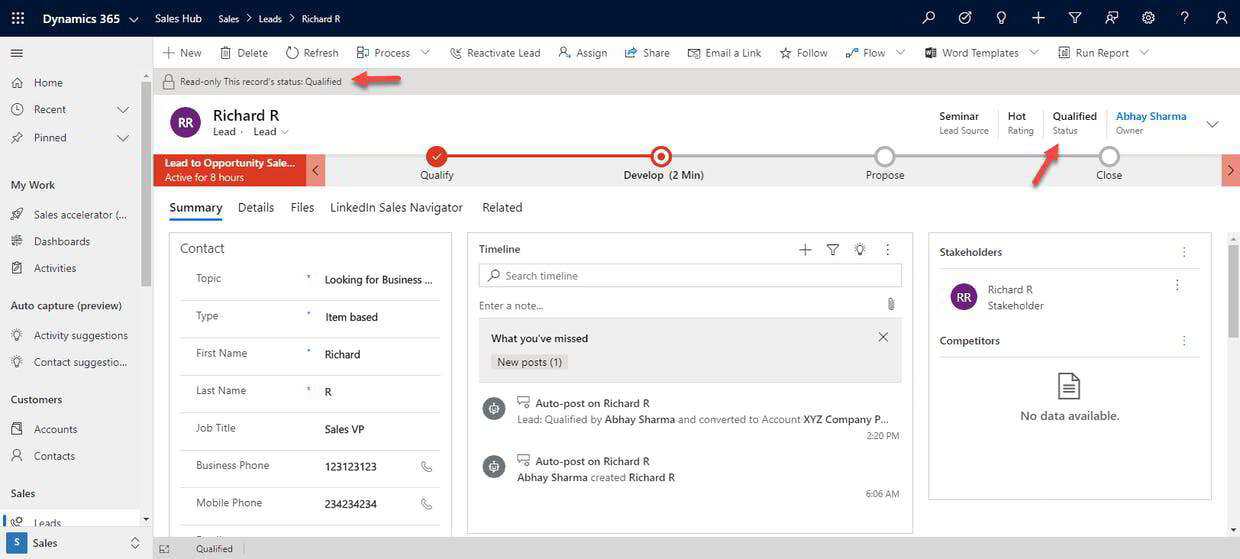Expand the Process dropdown chevron

click(425, 53)
